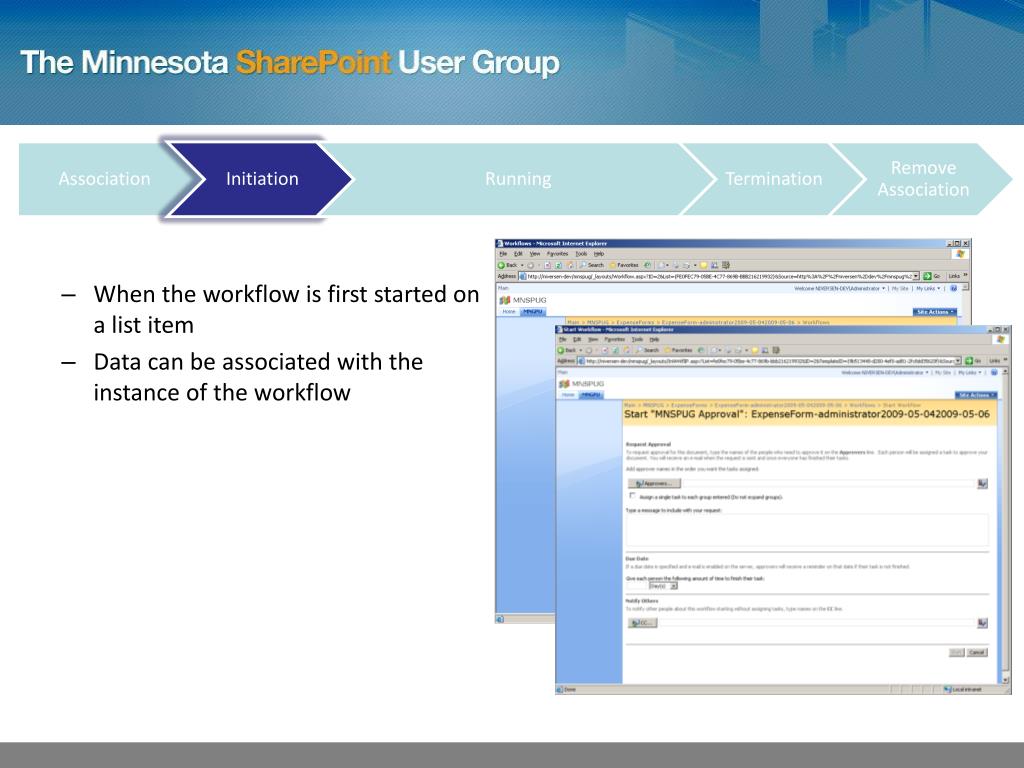Check Assign a single task to each group
Viewport: 1024px width, 768px height.
(632, 496)
